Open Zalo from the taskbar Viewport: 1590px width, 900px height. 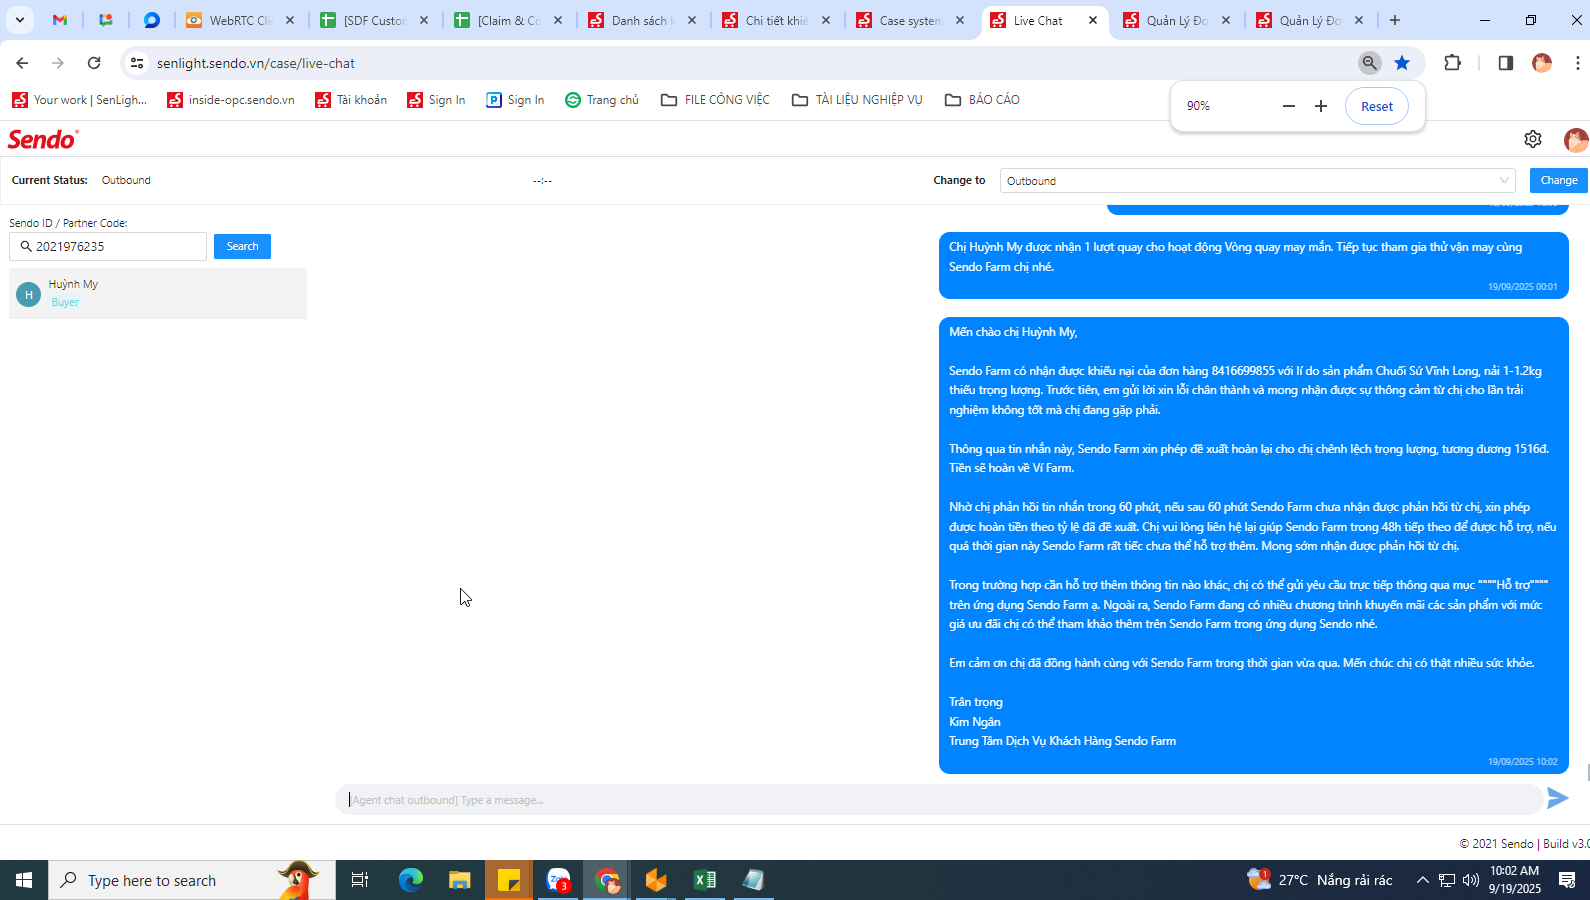(x=558, y=880)
